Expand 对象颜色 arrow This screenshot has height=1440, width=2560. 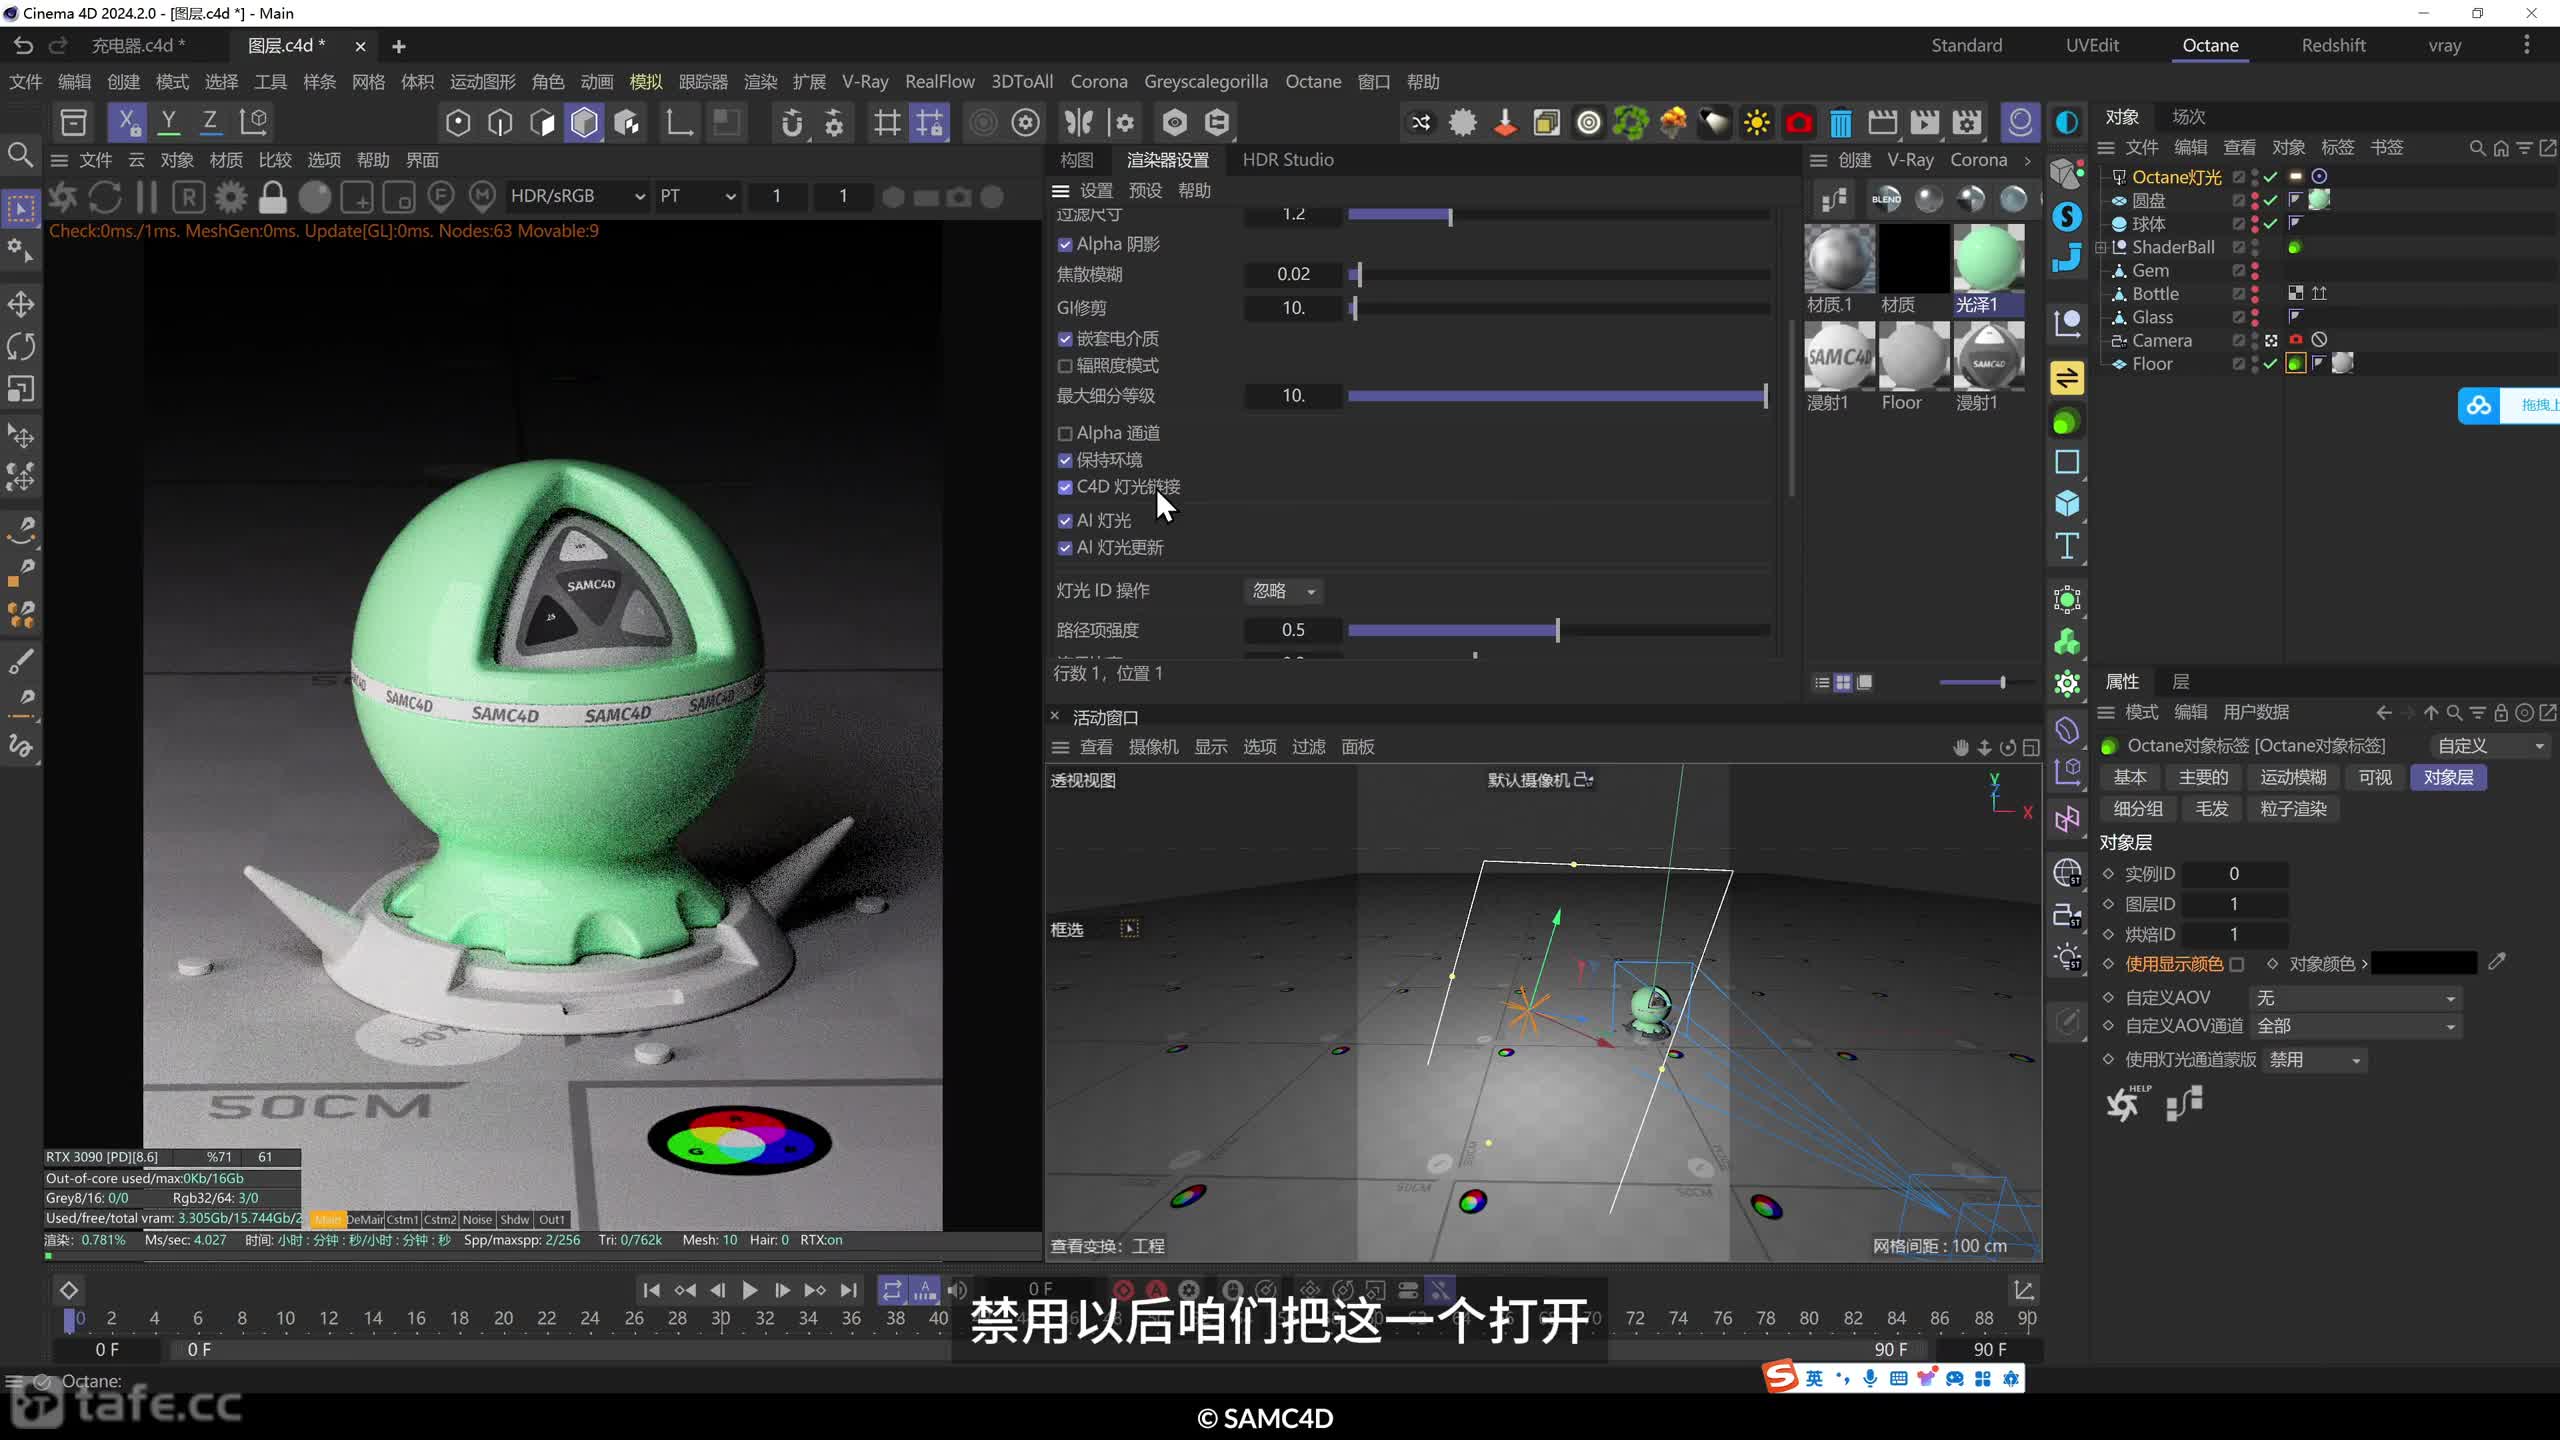(2364, 964)
